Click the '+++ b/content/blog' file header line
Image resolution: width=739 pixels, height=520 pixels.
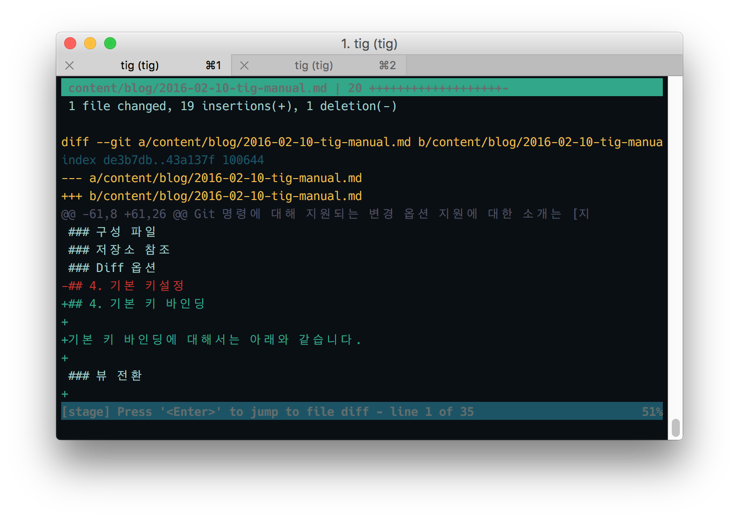[x=212, y=196]
